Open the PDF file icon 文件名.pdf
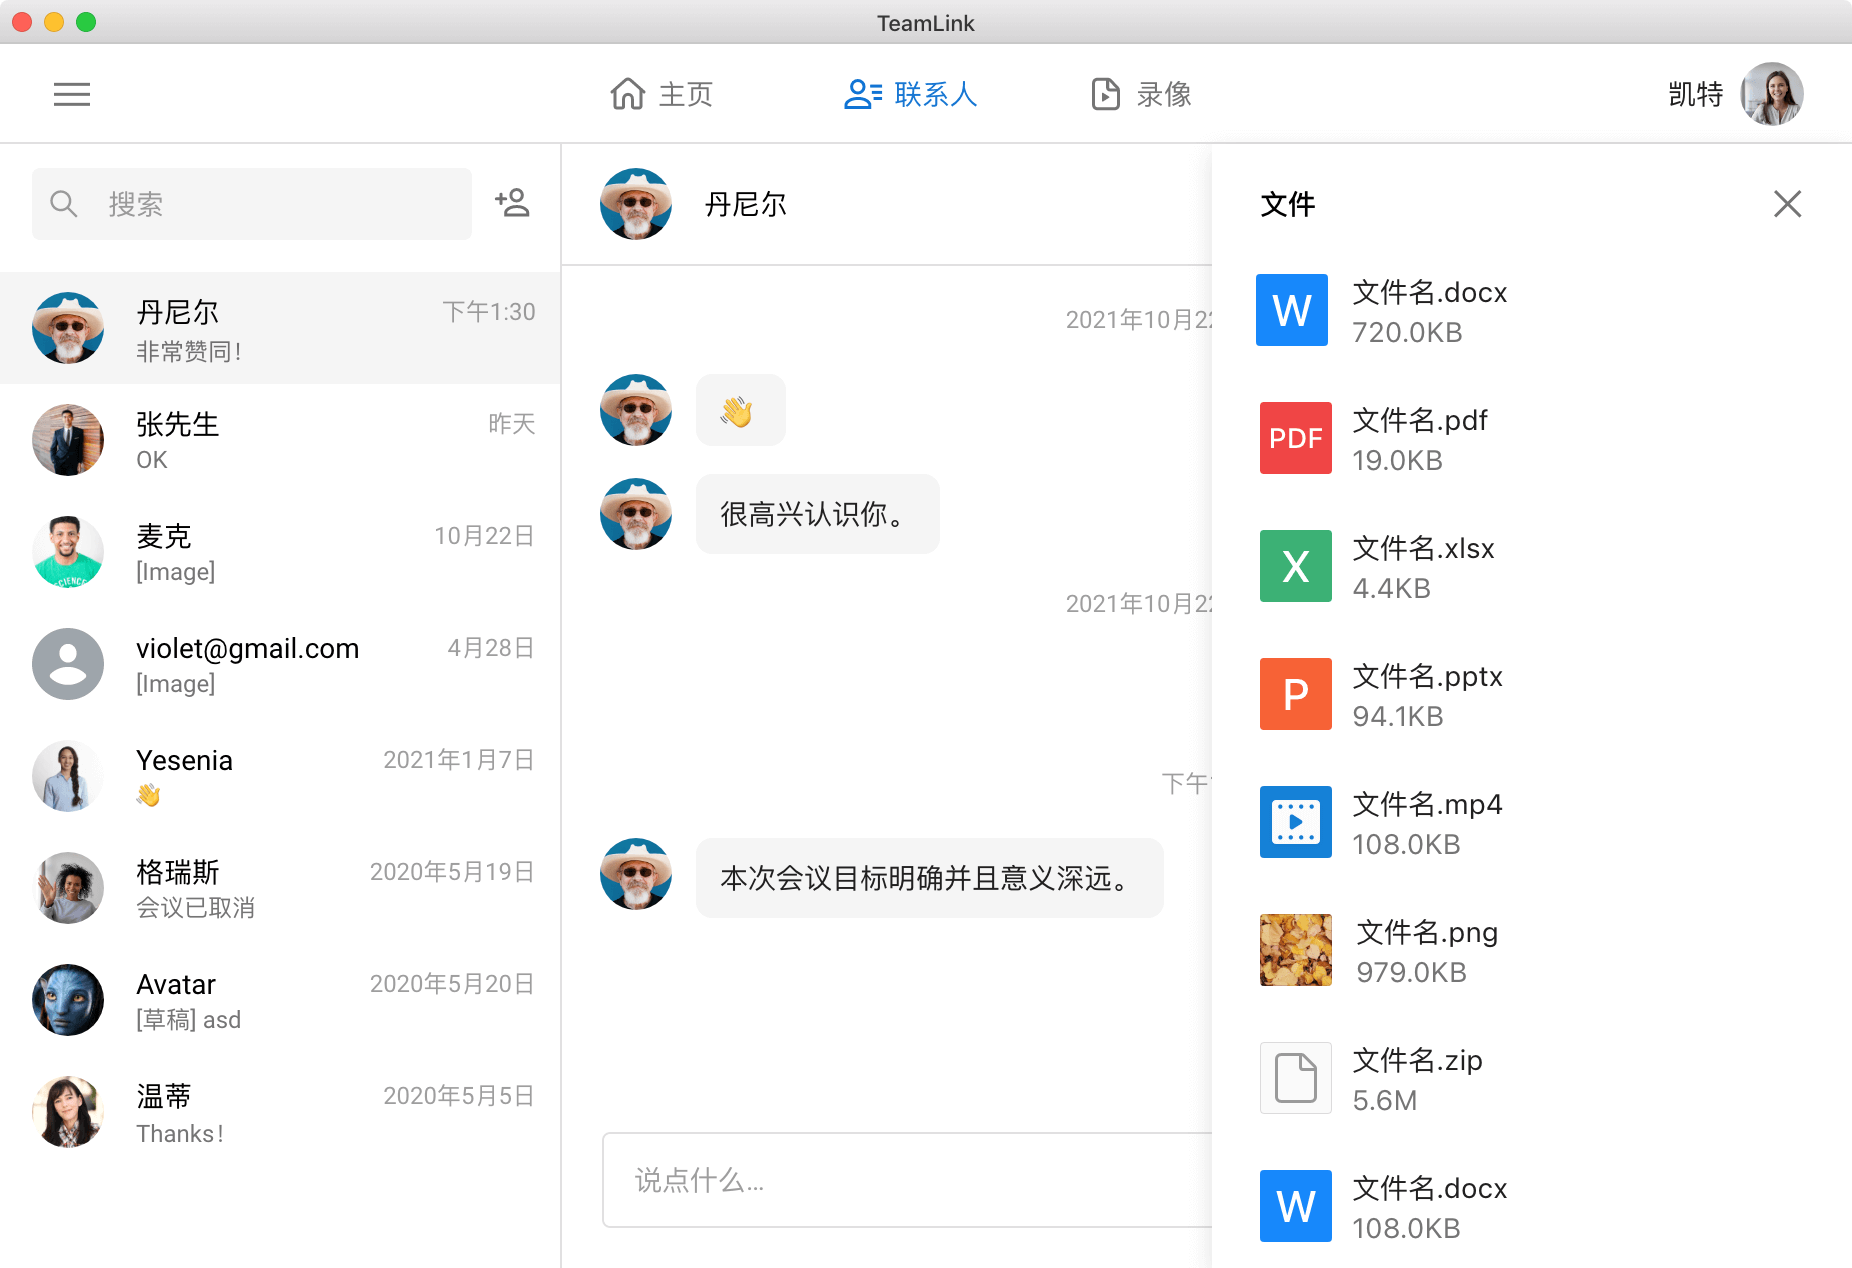 tap(1295, 438)
